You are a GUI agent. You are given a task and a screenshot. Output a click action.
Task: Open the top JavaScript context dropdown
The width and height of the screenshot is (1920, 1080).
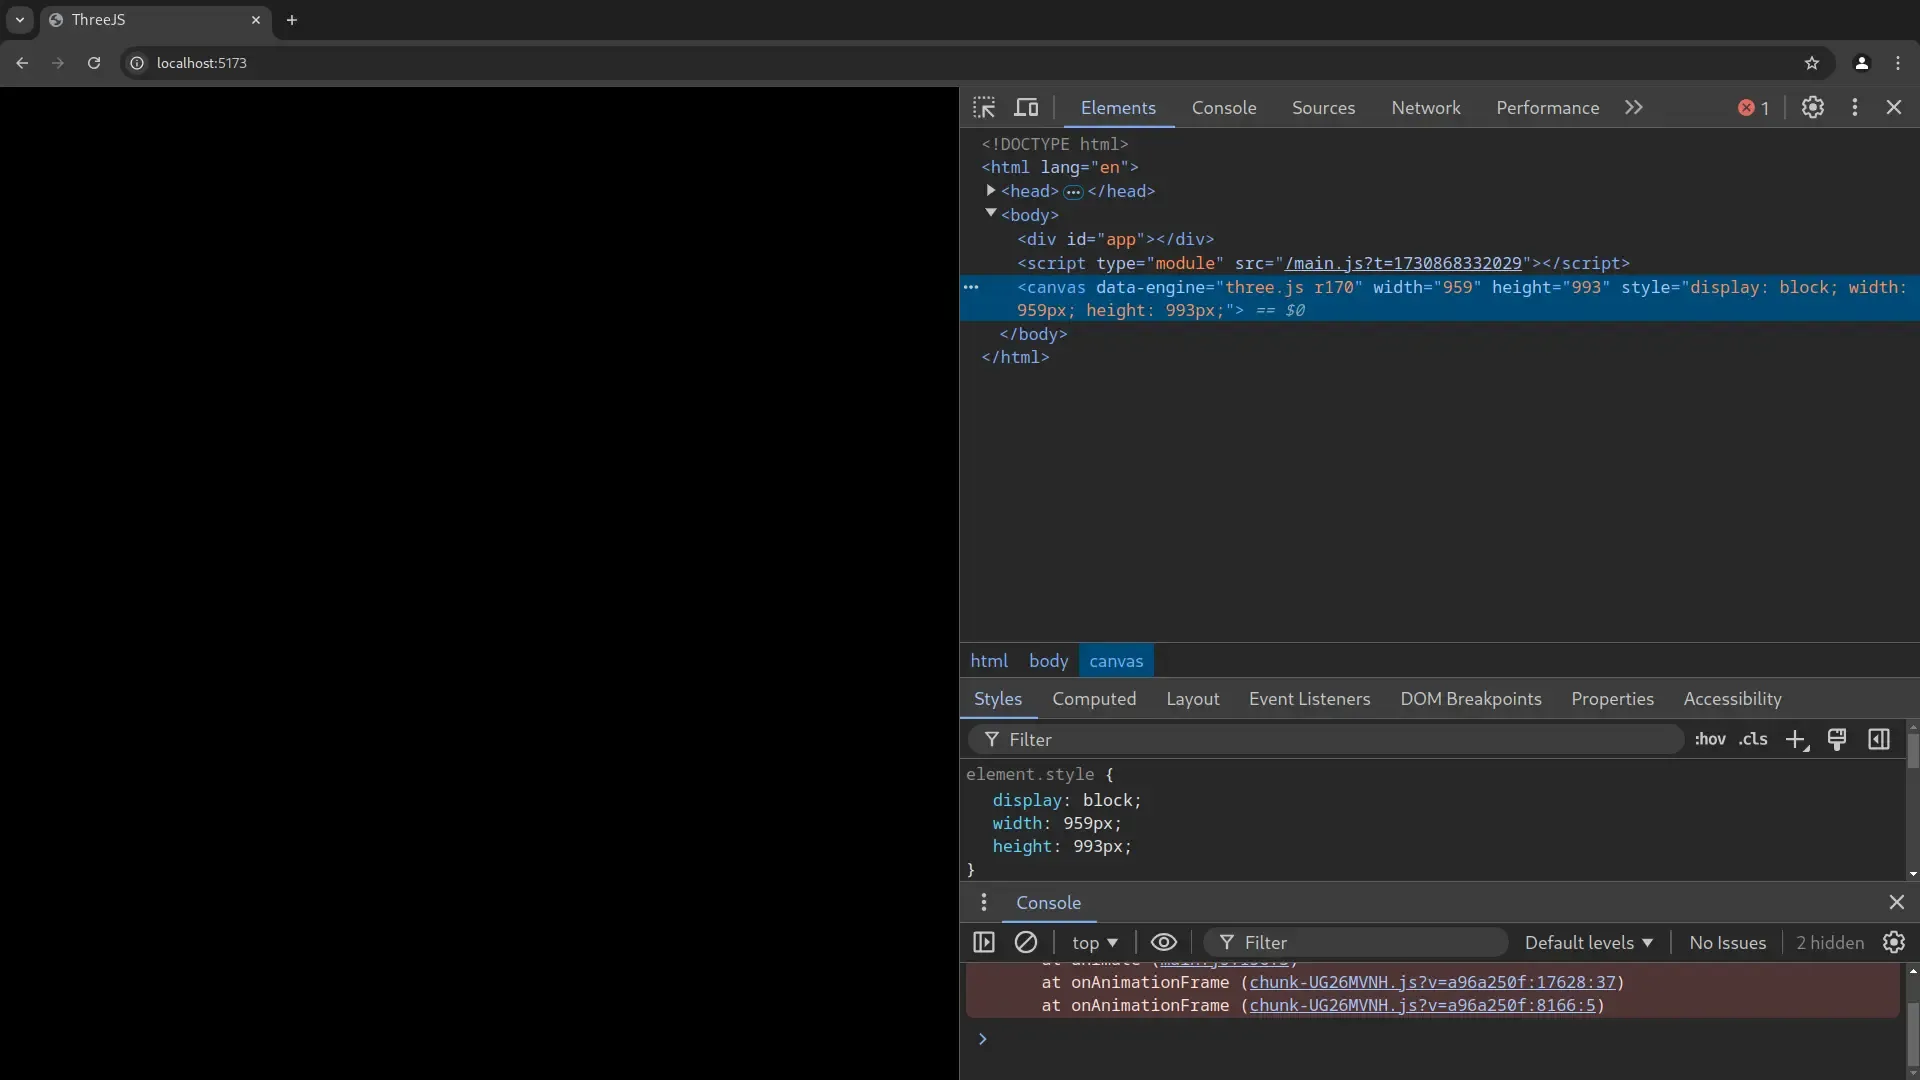click(1094, 942)
